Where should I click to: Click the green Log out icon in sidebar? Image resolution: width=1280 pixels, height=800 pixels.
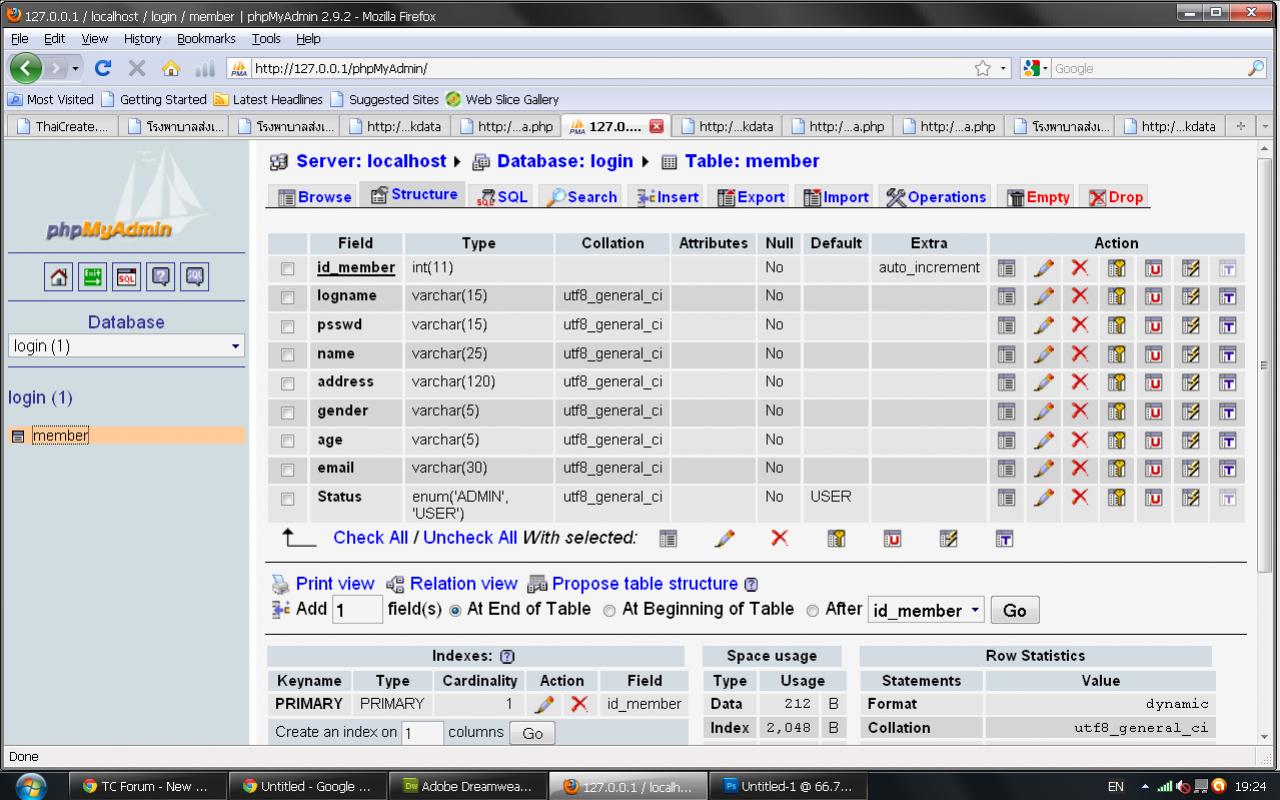(93, 277)
